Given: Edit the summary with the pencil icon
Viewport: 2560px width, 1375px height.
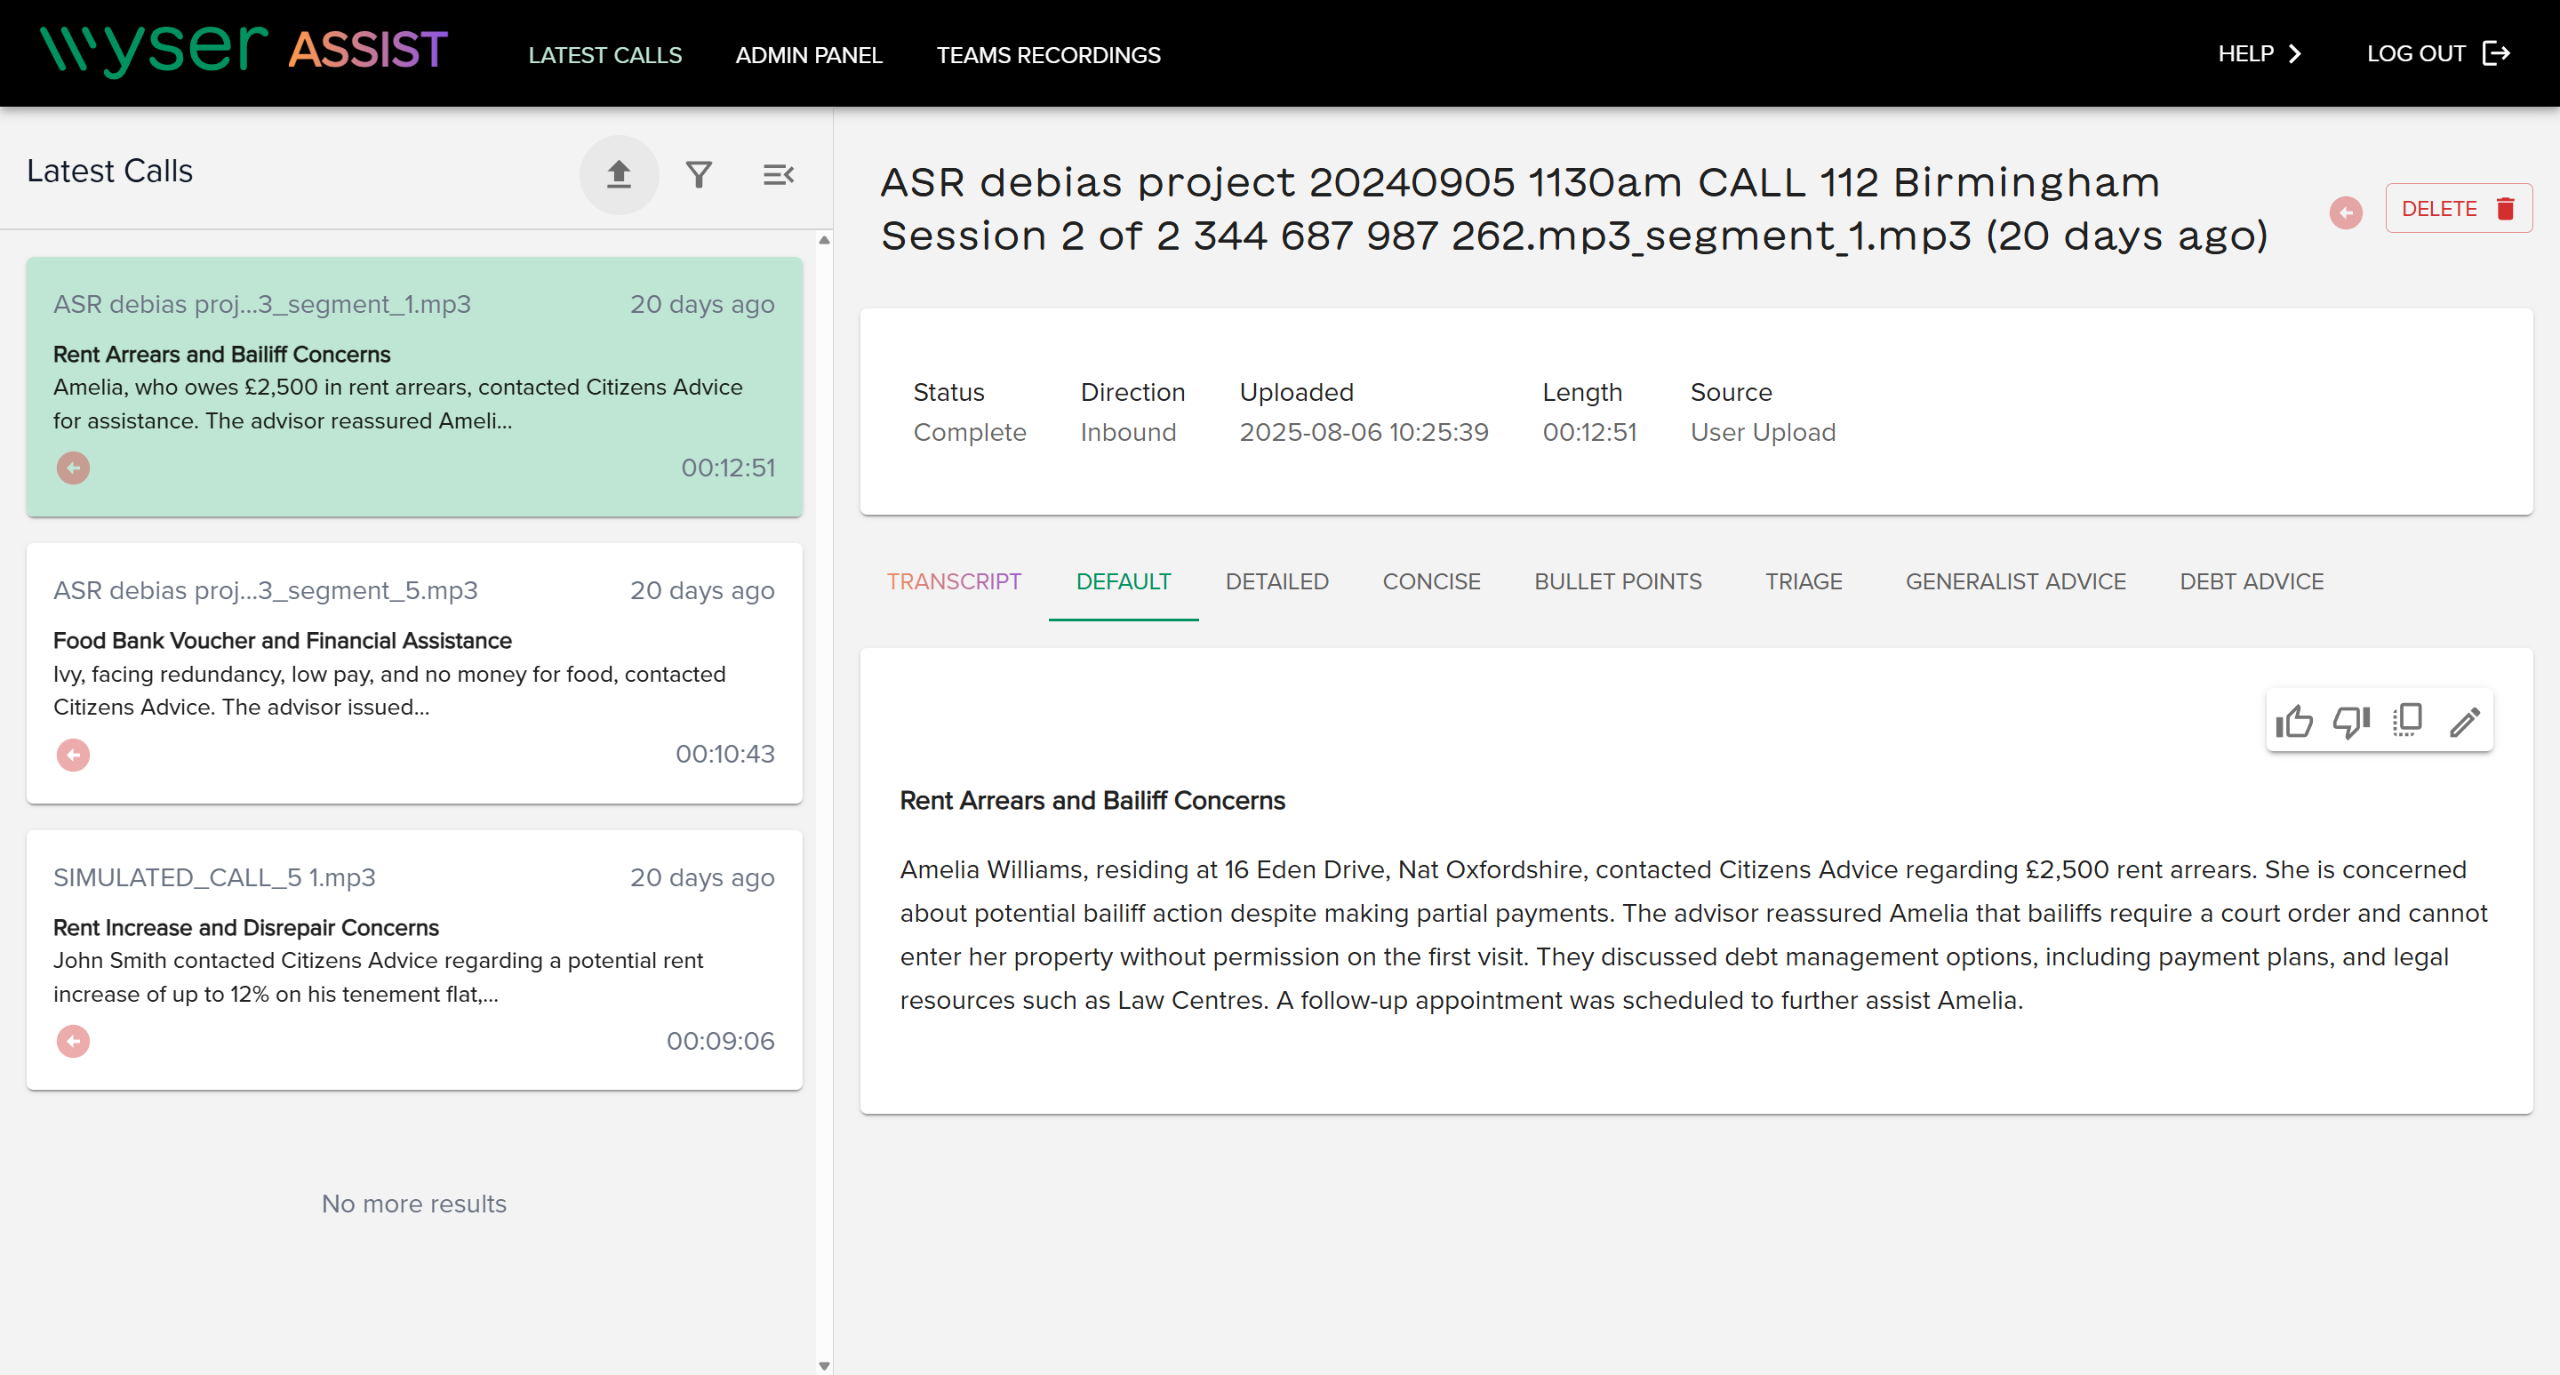Looking at the screenshot, I should pyautogui.click(x=2464, y=721).
